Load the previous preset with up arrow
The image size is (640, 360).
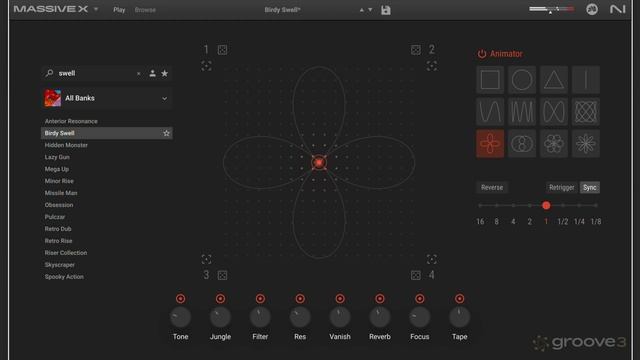pyautogui.click(x=362, y=10)
